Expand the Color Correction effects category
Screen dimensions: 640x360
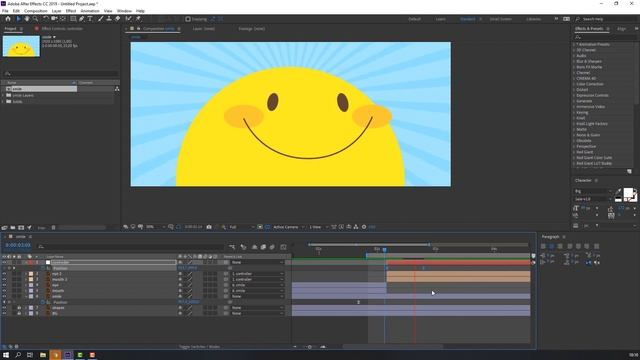click(x=574, y=84)
